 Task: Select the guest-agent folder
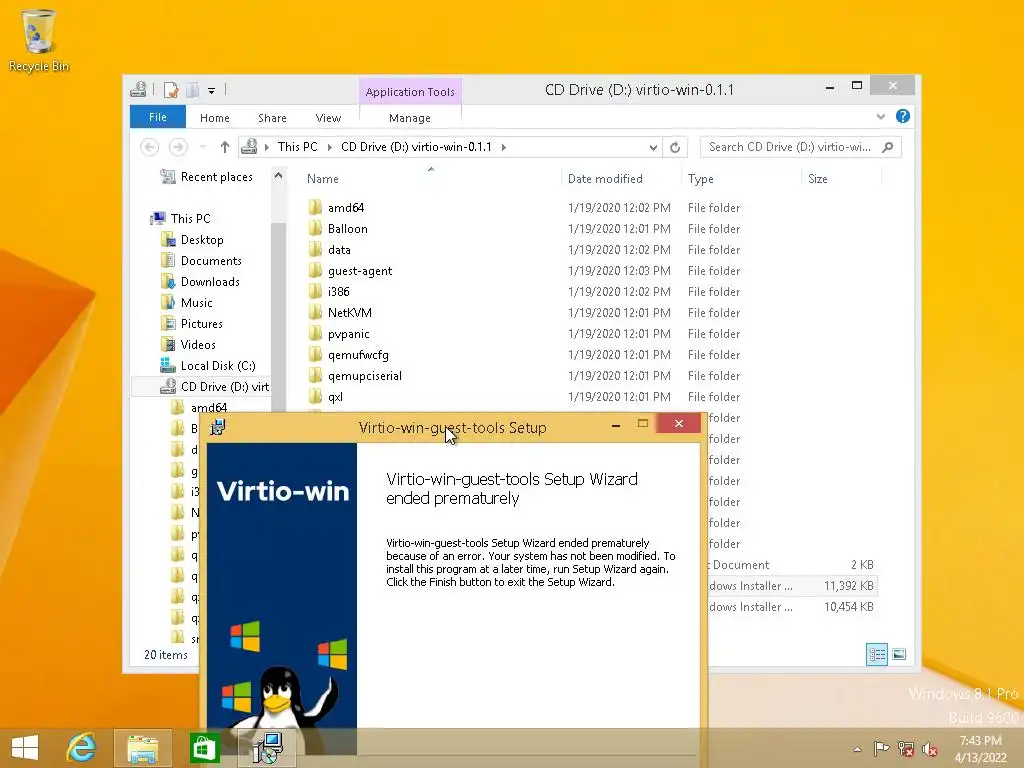pos(360,271)
